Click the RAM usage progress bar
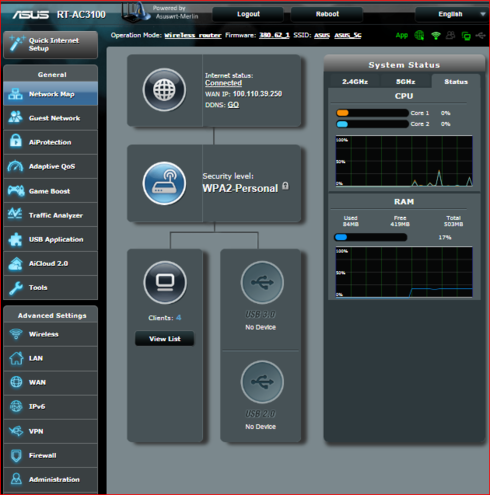Screen dimensions: 490x495 pyautogui.click(x=370, y=237)
